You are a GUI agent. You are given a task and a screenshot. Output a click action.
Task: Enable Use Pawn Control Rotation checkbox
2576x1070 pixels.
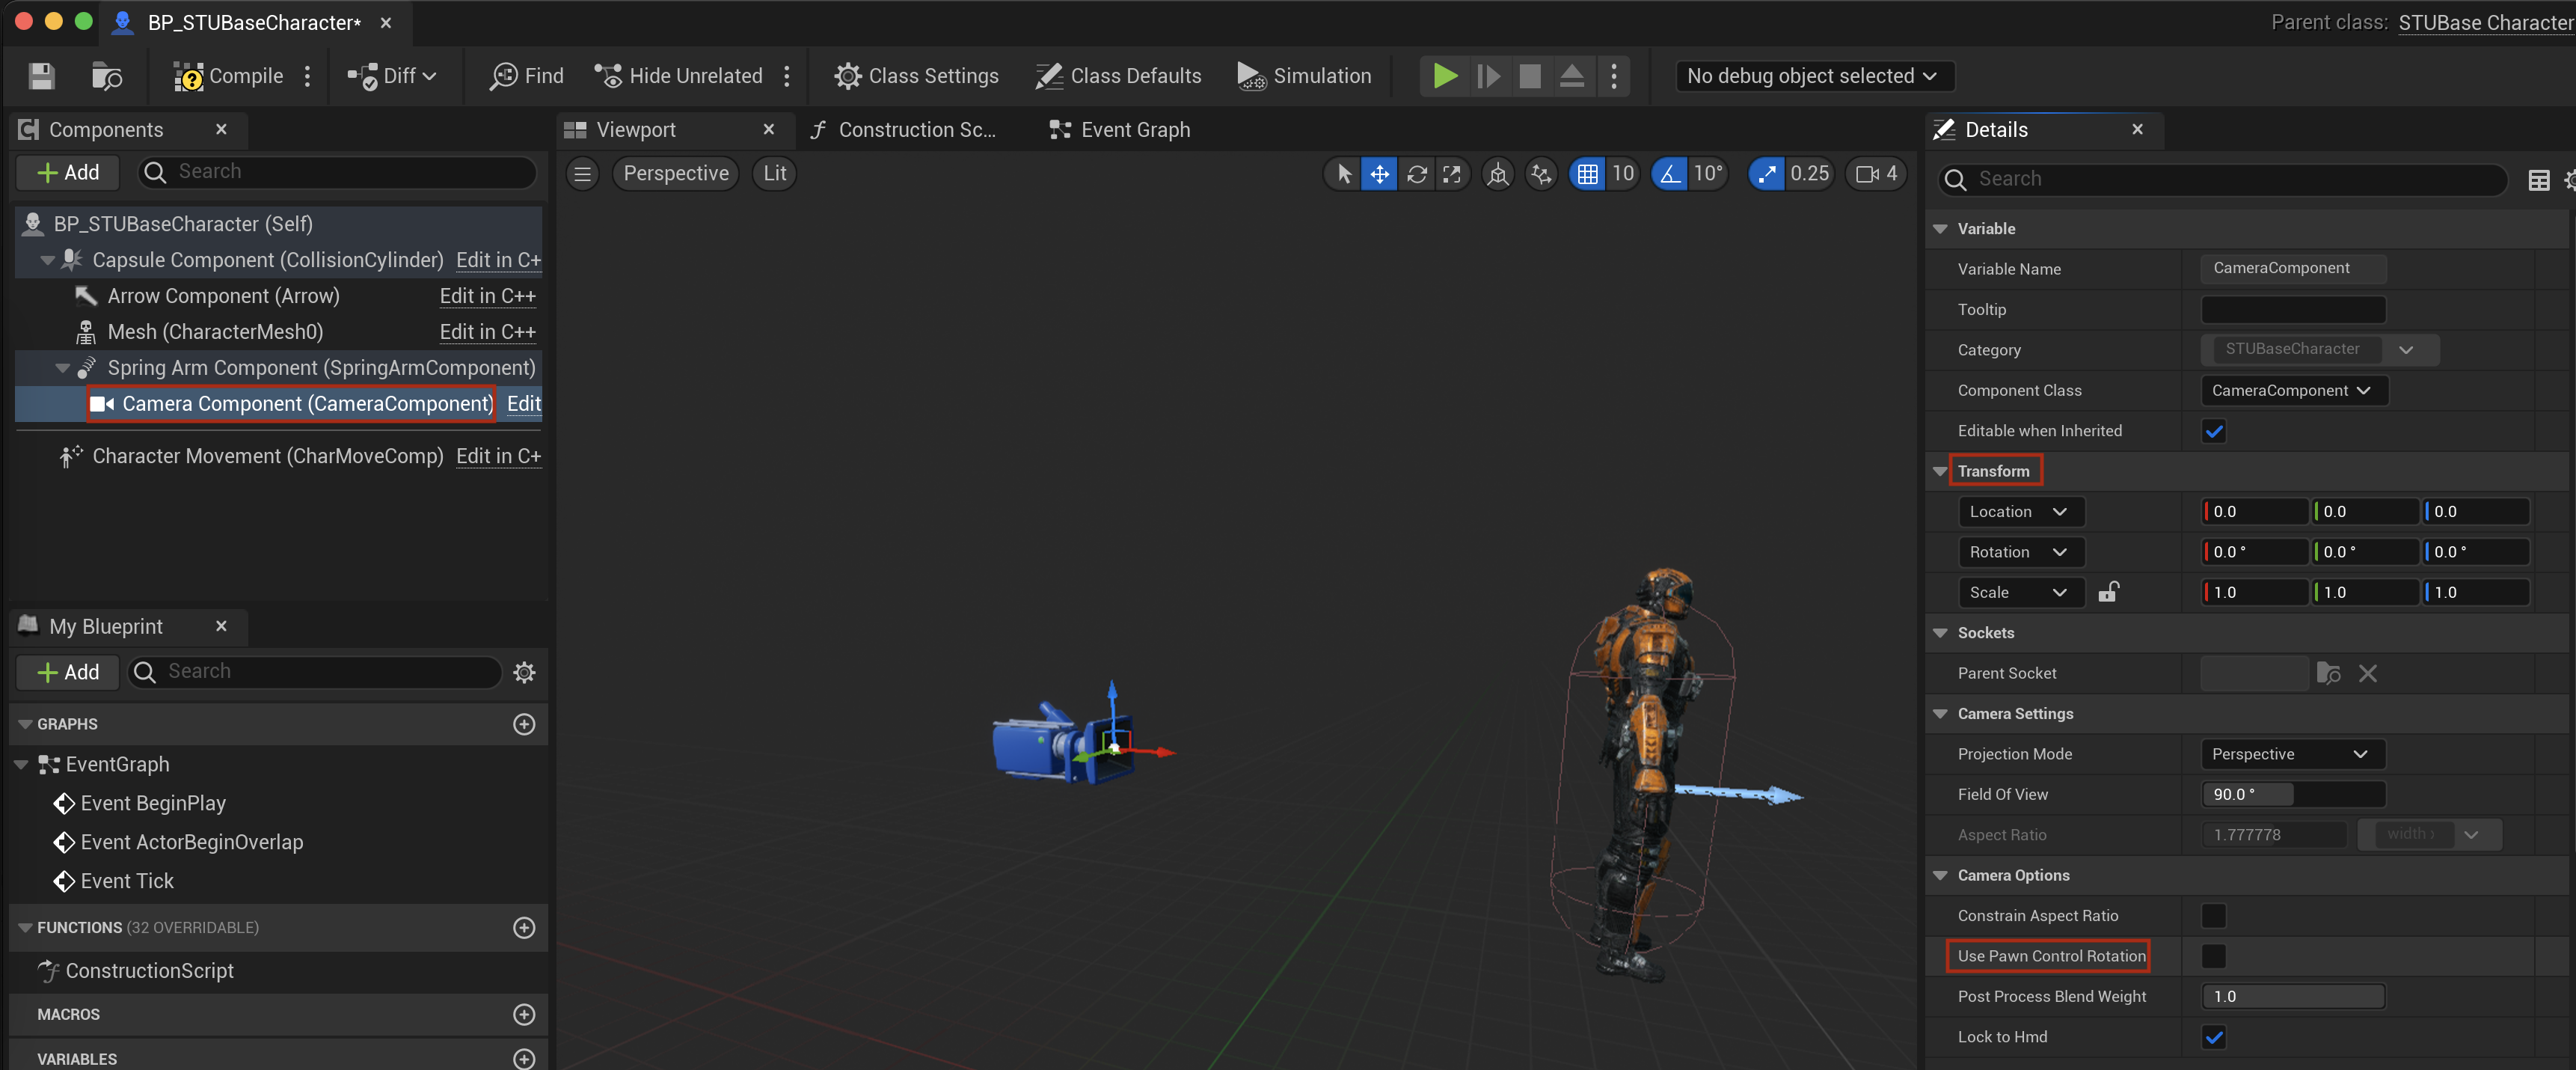pos(2214,956)
